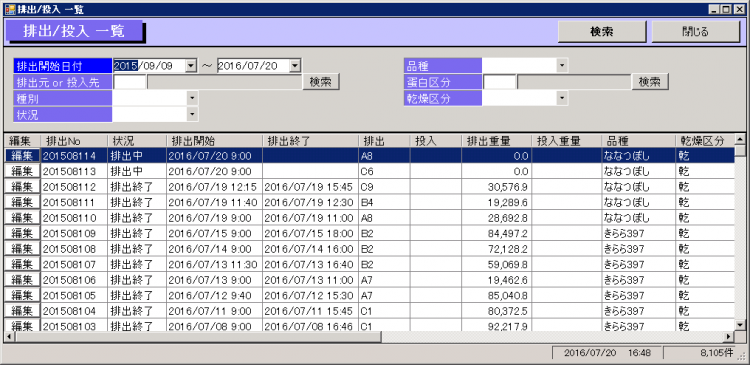
Task: Click 編集 for row 201508113
Action: (x=22, y=171)
